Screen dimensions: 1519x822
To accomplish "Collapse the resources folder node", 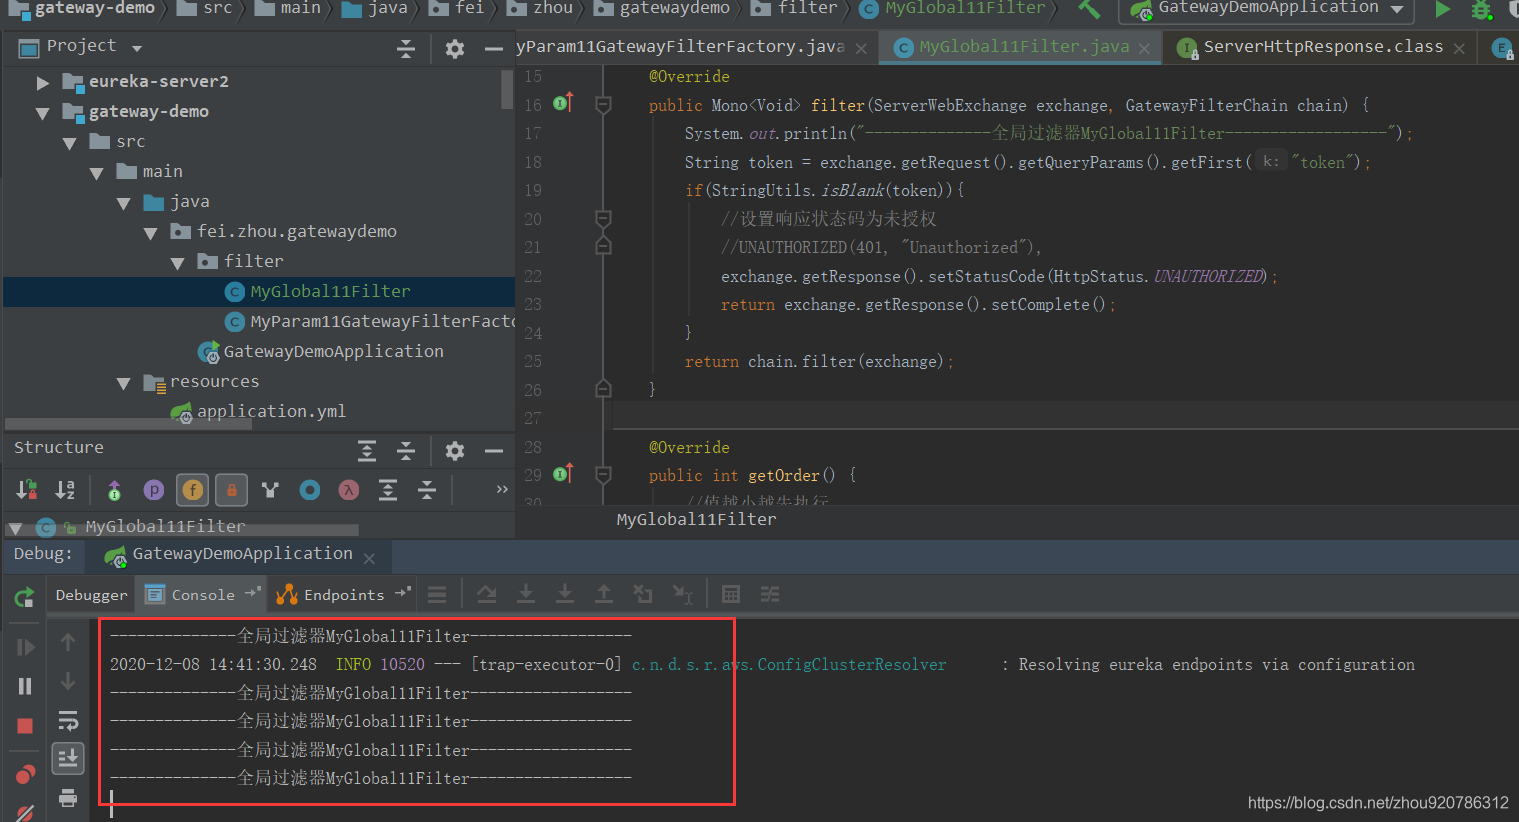I will pos(123,383).
